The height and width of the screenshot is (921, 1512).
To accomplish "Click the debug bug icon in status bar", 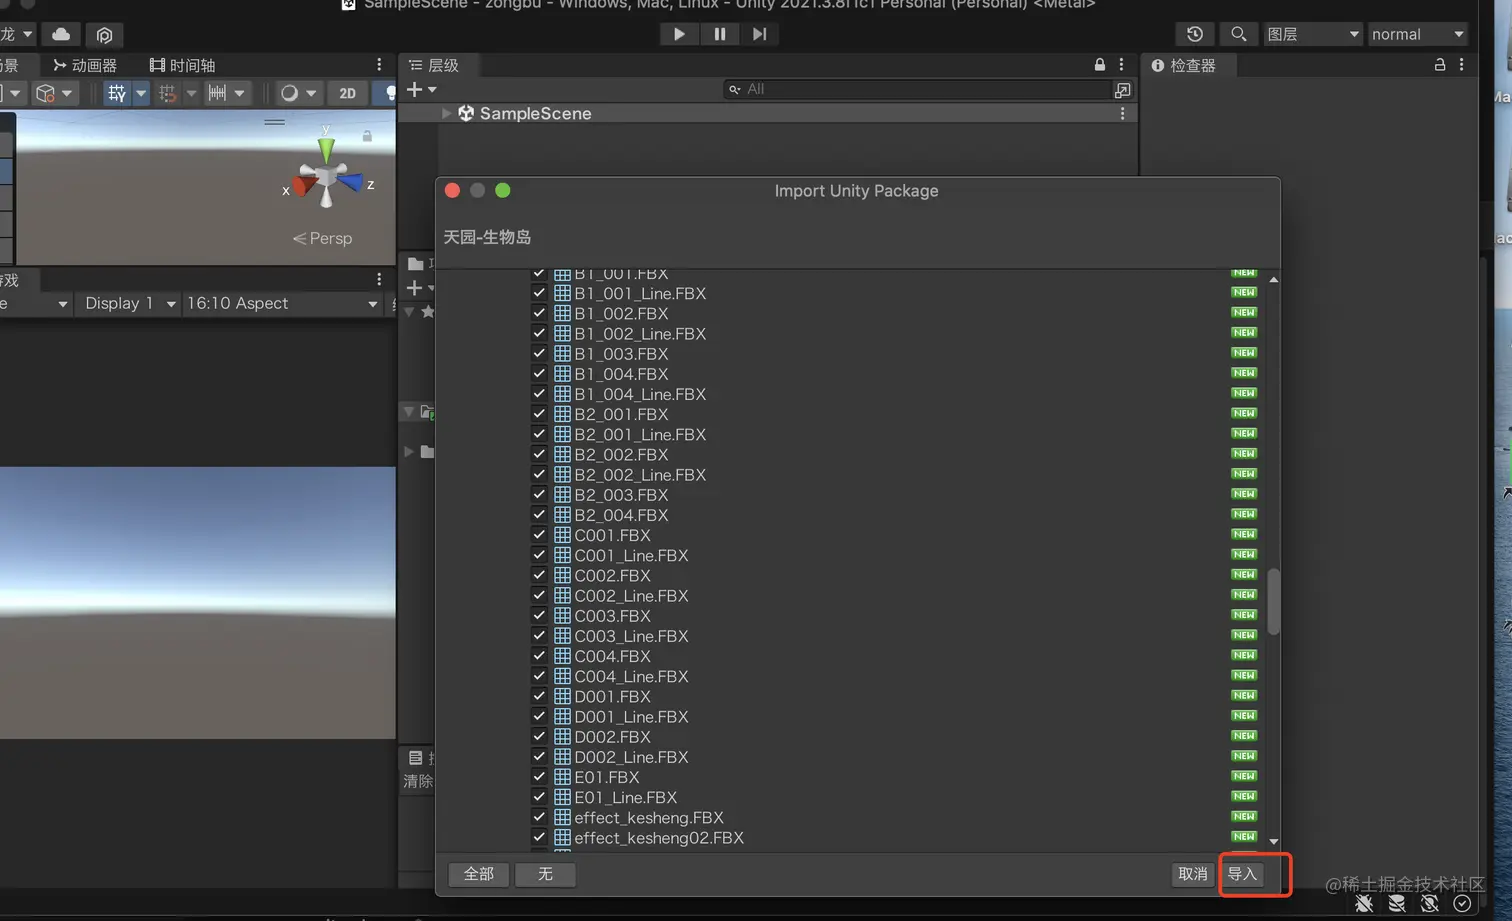I will [x=1364, y=903].
